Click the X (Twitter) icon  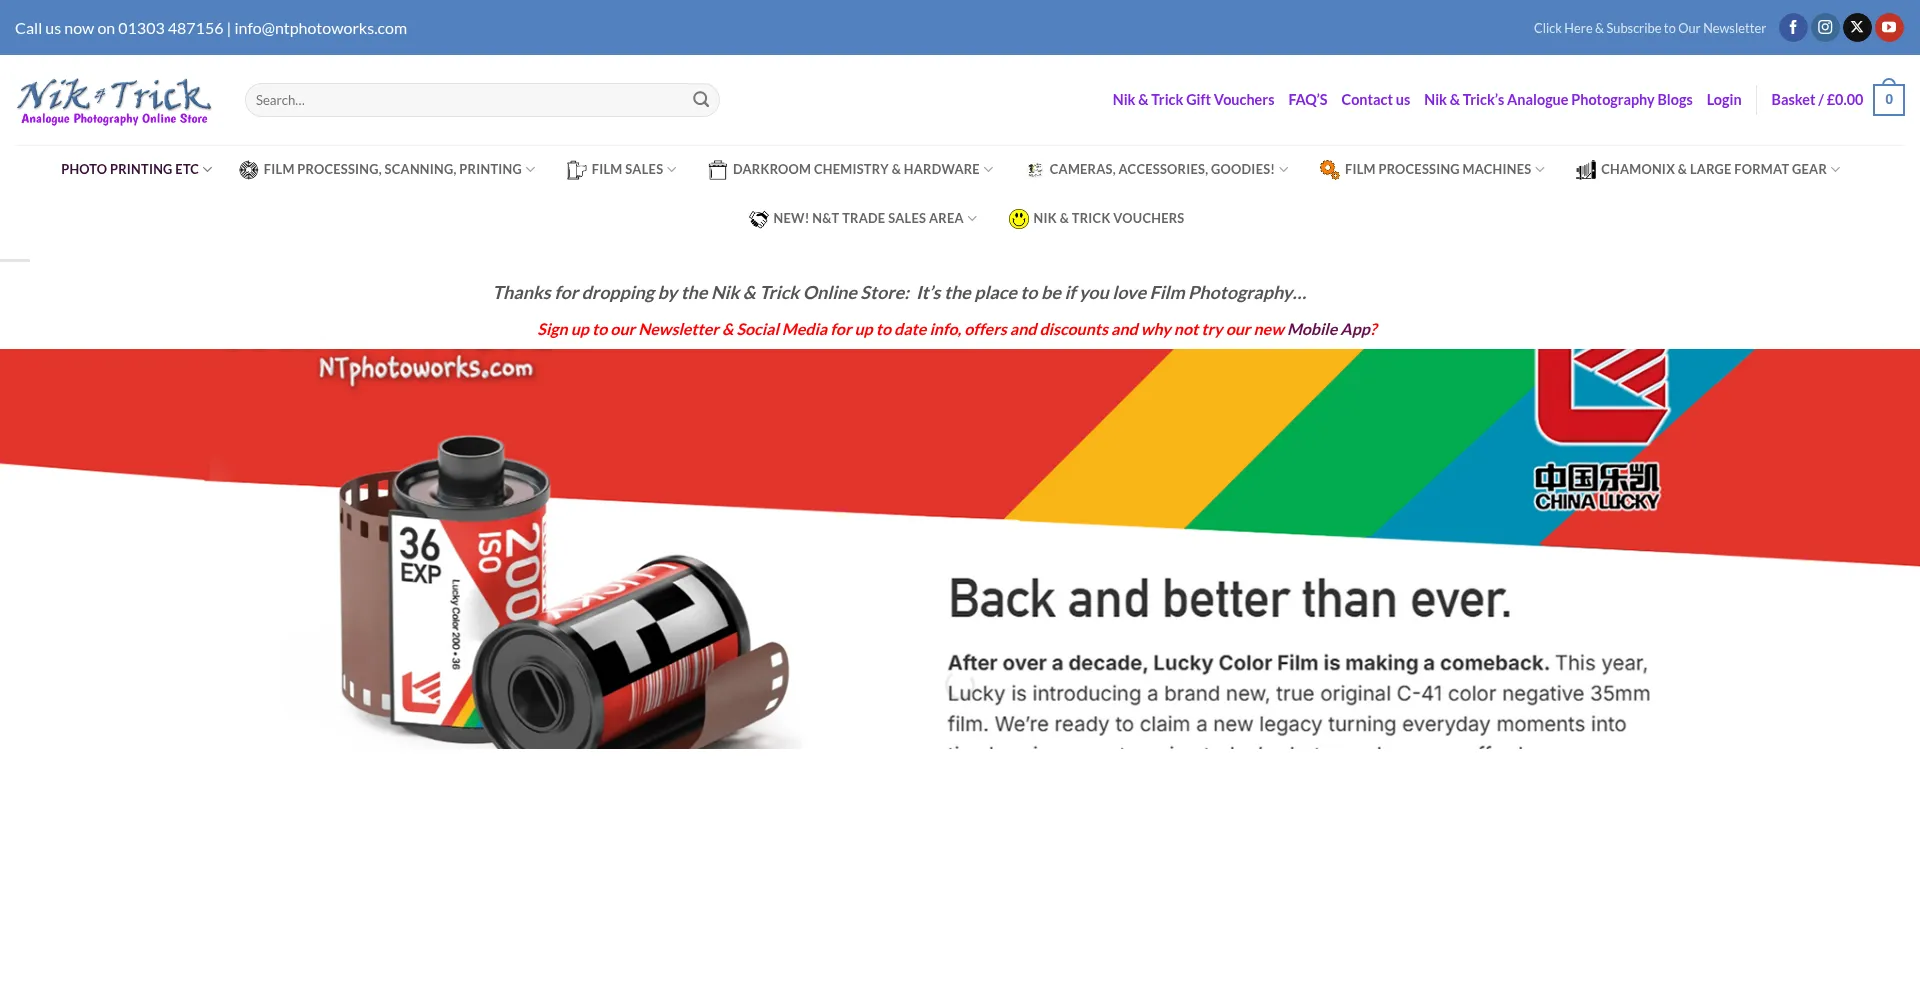1856,28
